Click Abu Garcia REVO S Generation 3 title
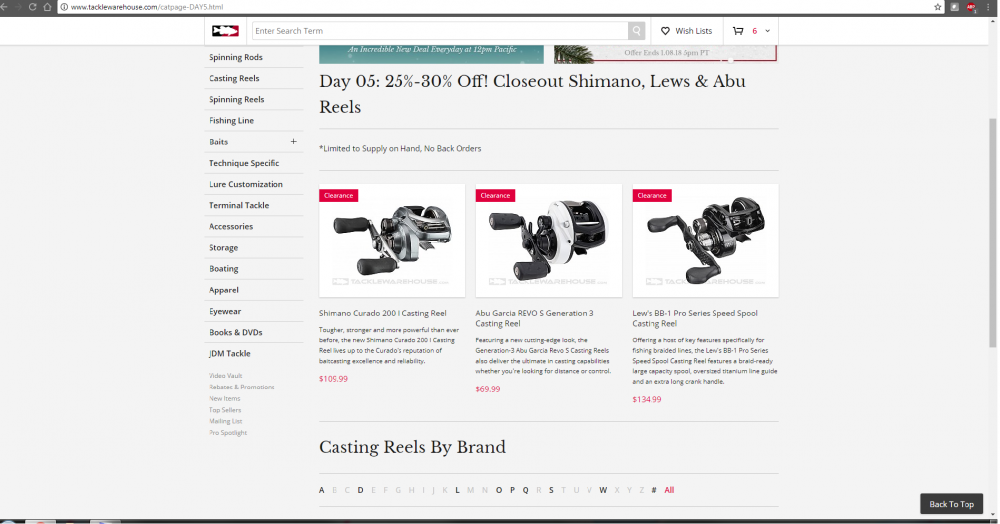Screen dimensions: 1000x524 coord(534,318)
